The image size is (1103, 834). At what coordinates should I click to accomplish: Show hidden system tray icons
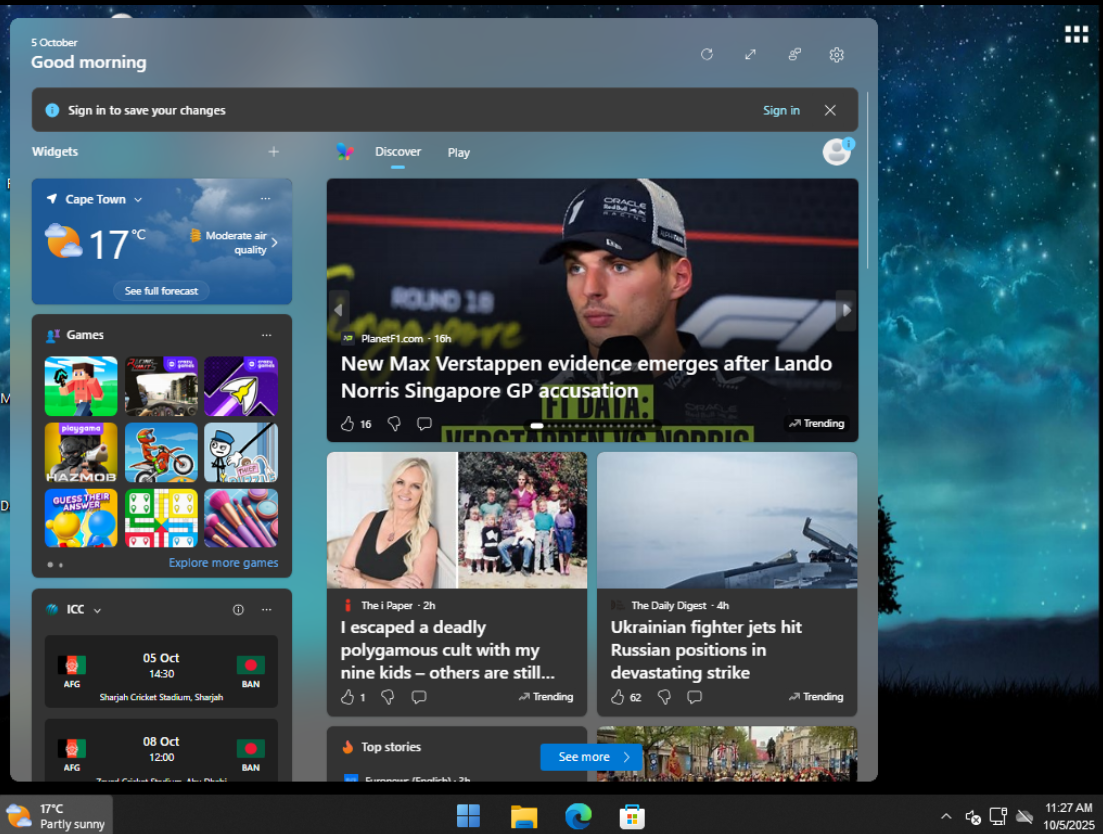[946, 816]
